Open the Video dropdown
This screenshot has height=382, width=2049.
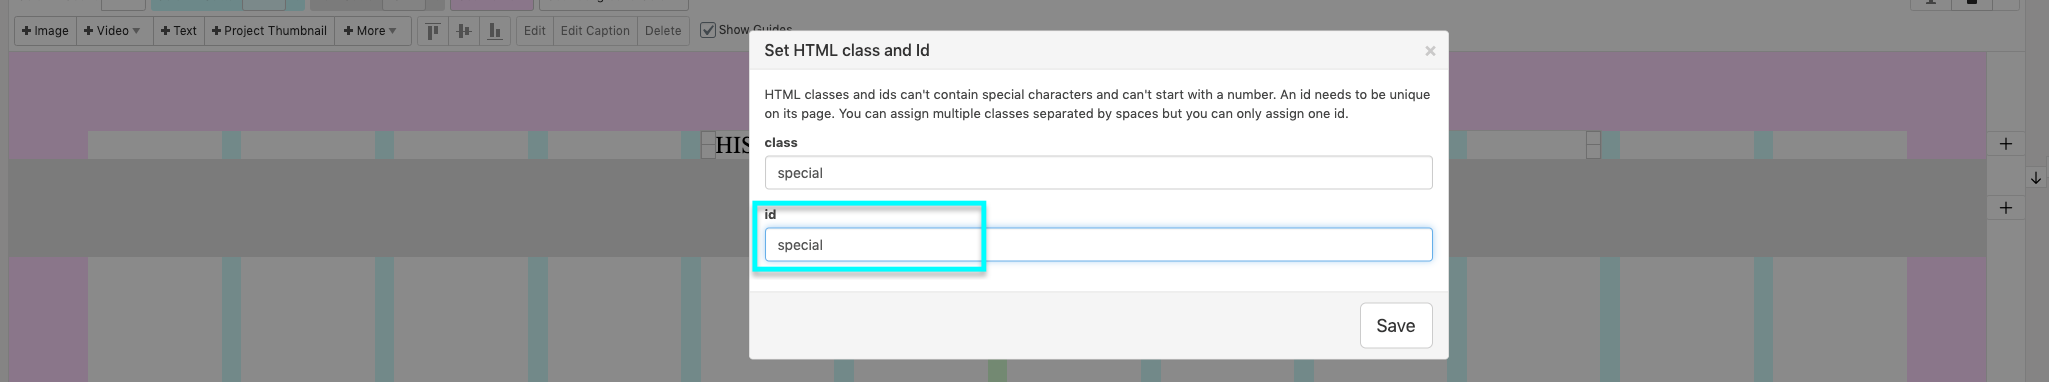[113, 31]
